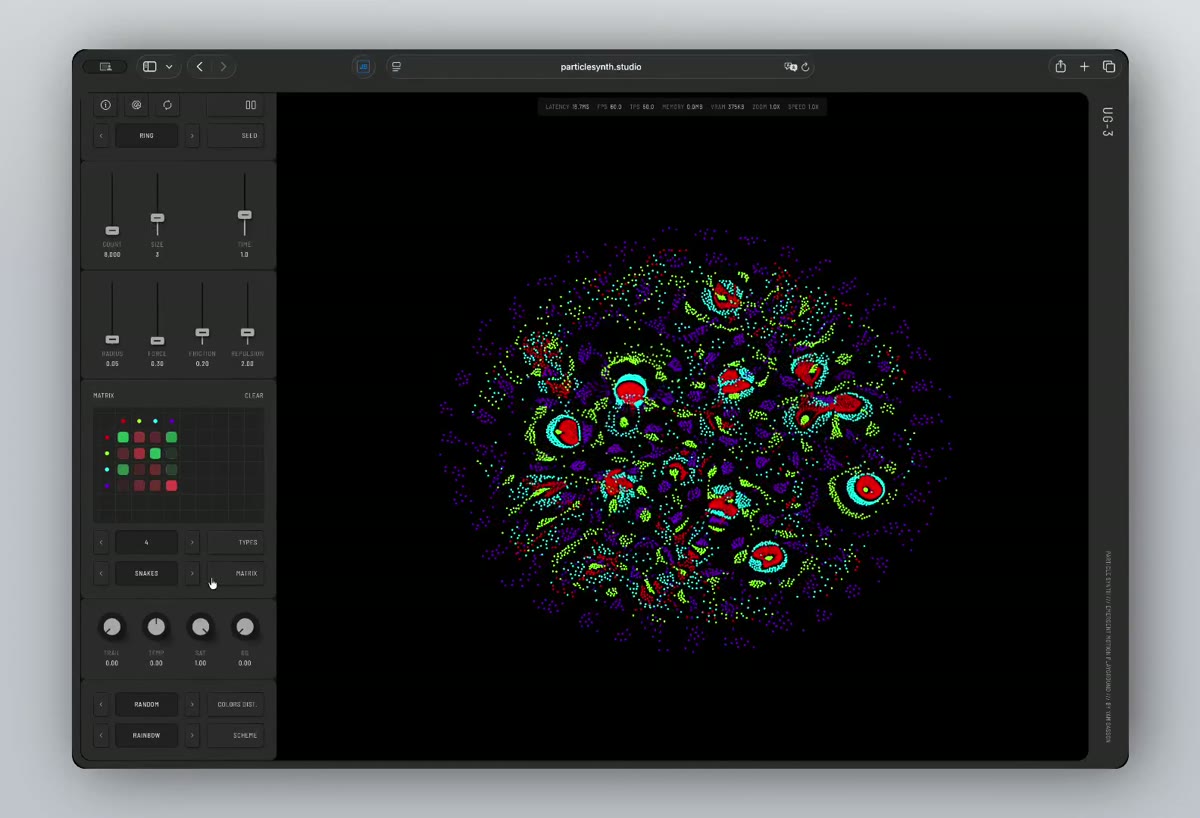
Task: Click the FRICTION slider handle
Action: [x=202, y=332]
